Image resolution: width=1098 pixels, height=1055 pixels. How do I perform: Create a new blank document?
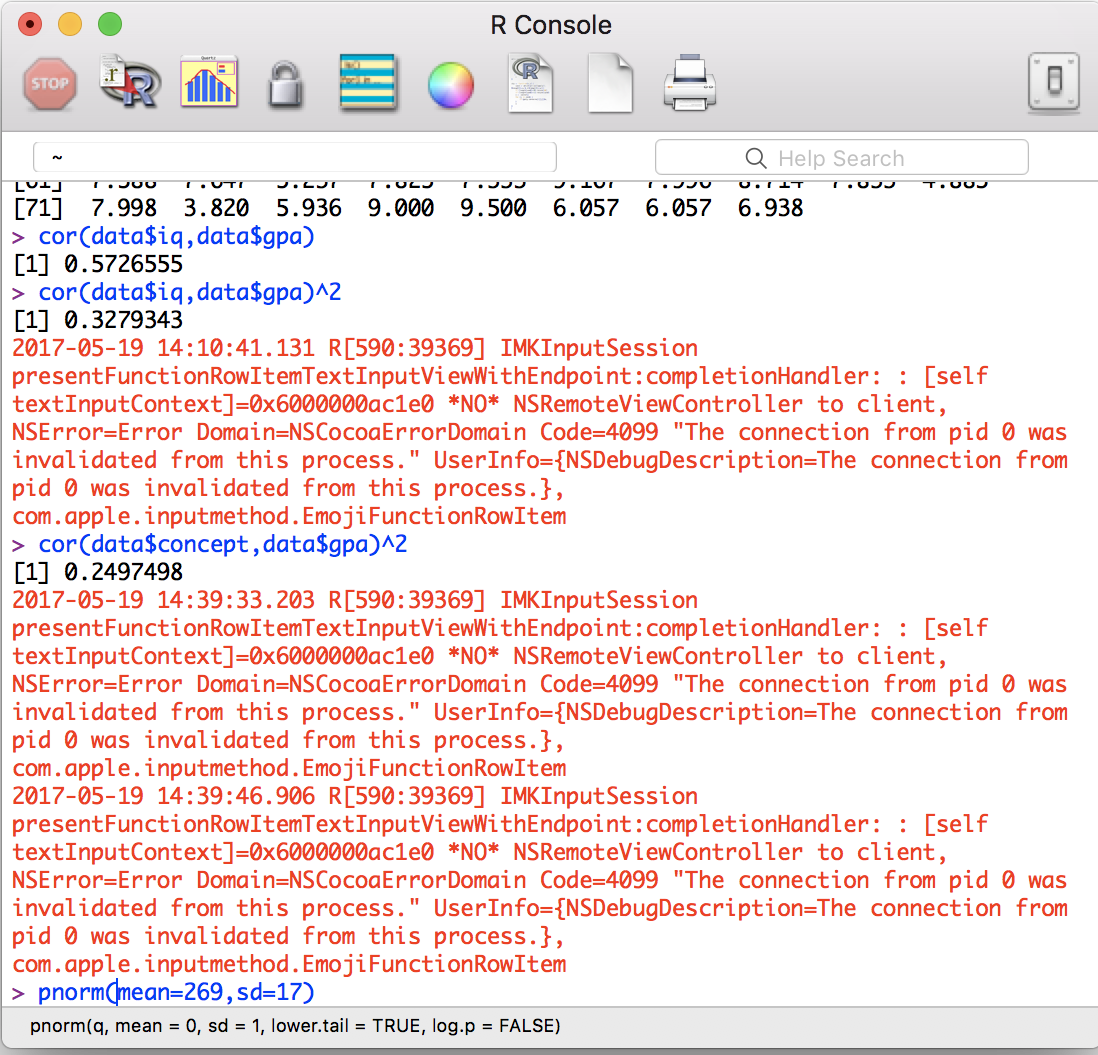point(610,84)
